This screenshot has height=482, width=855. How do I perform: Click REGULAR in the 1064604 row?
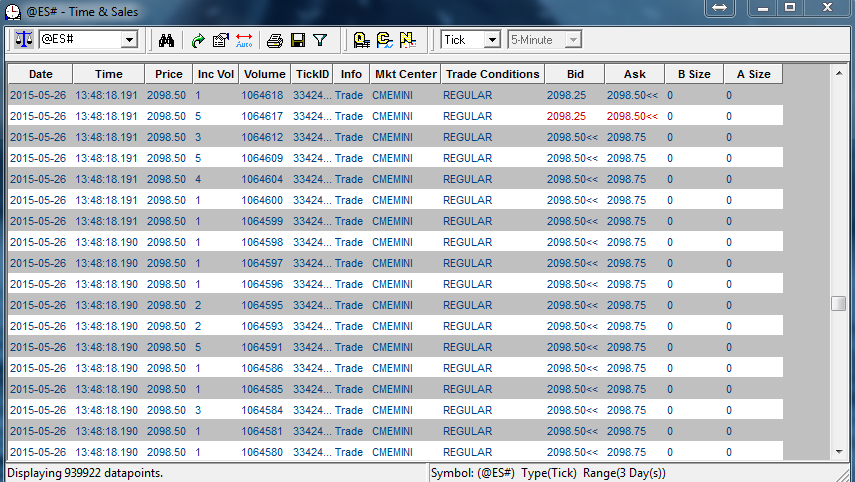pos(467,179)
